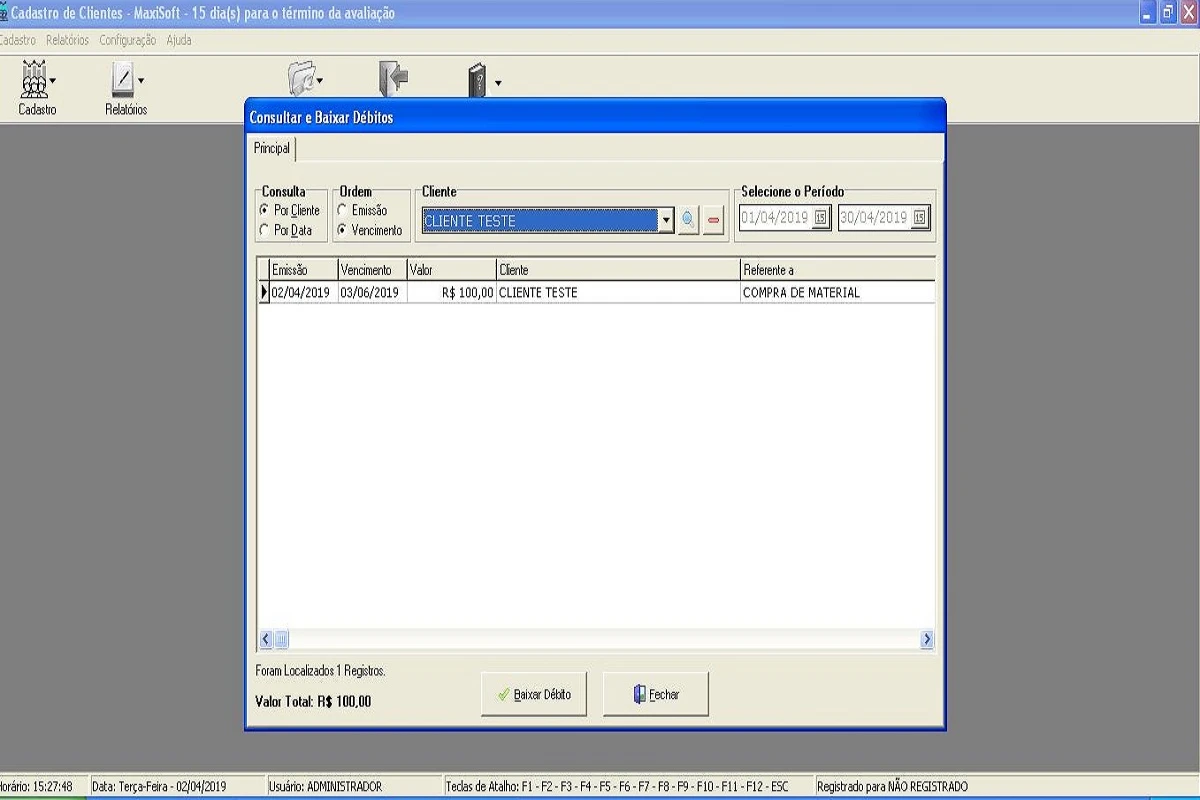1200x800 pixels.
Task: Click the red minus icon beside Cliente
Action: (x=713, y=221)
